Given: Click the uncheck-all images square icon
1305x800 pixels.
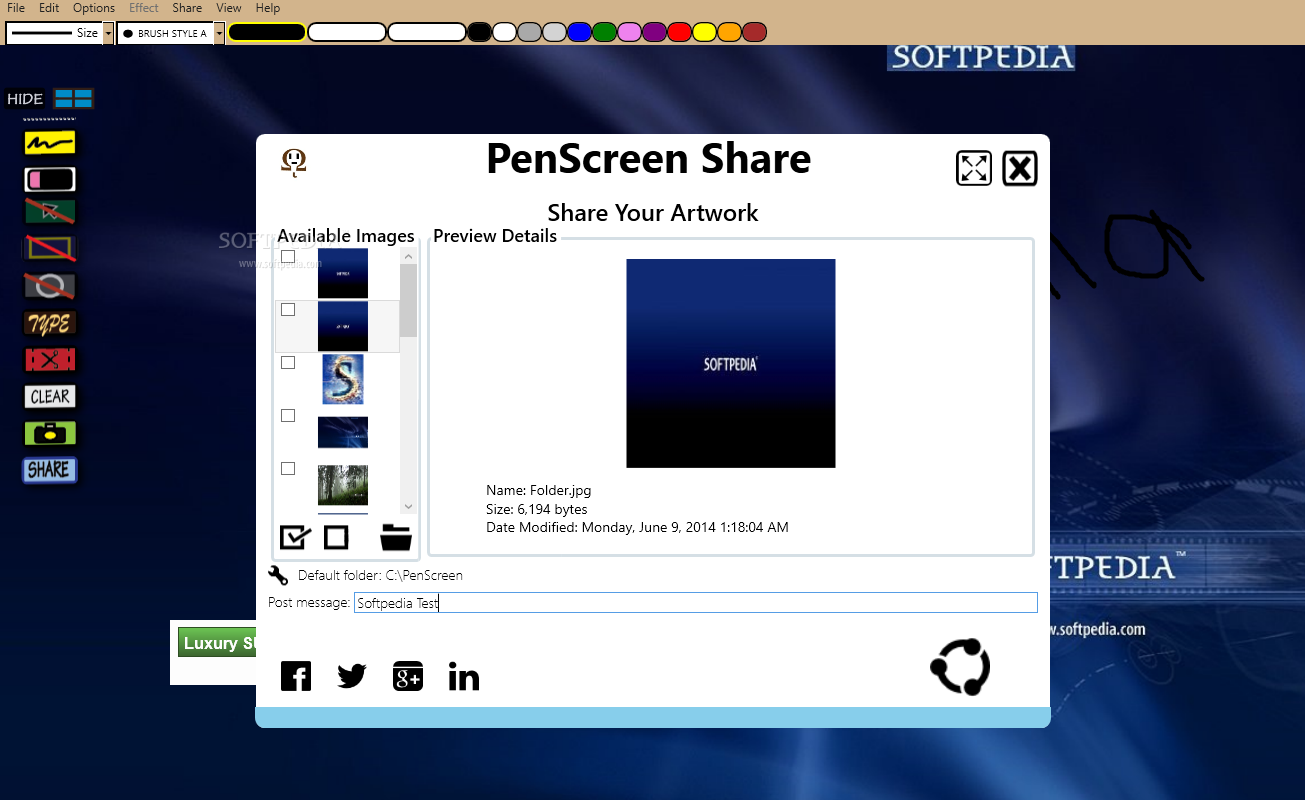Looking at the screenshot, I should [x=336, y=537].
